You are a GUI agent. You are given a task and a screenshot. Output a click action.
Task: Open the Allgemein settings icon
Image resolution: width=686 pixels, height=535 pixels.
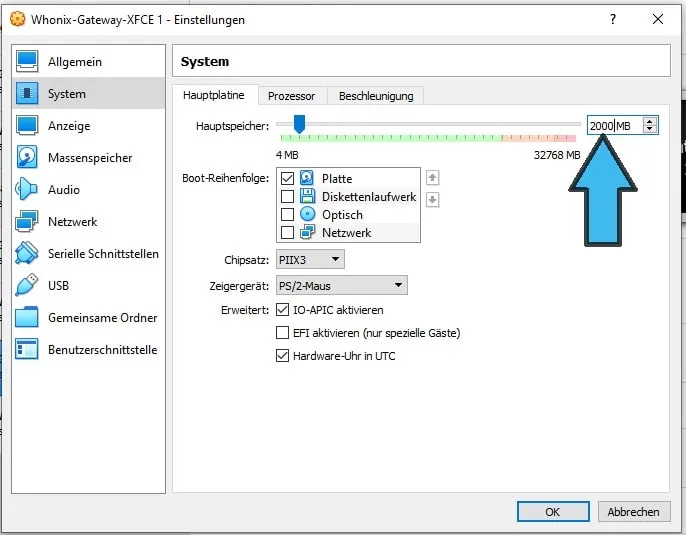(27, 61)
